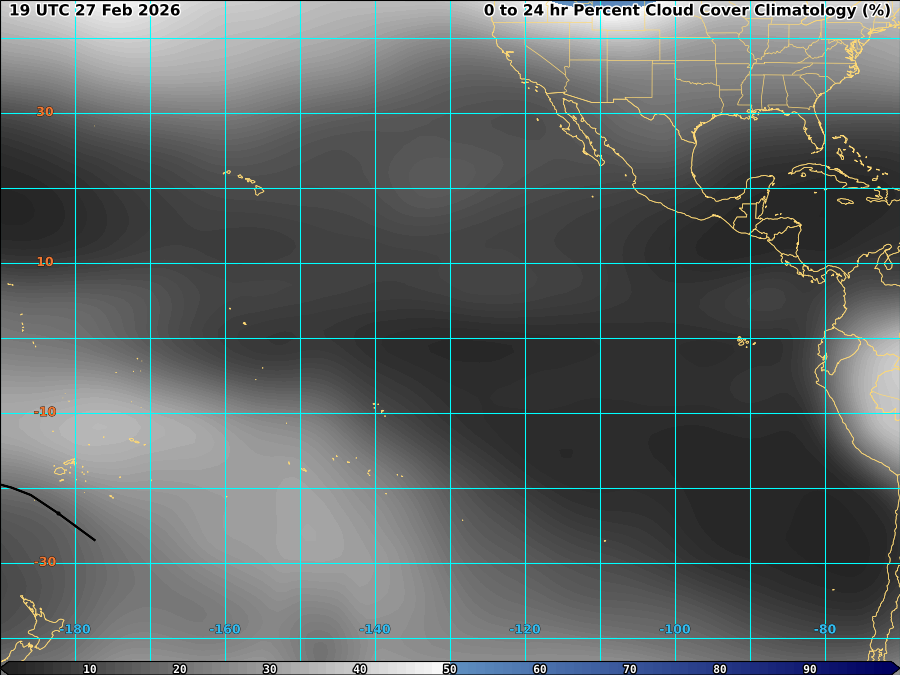Select the -100 longitude label
The image size is (900, 675).
click(x=674, y=629)
